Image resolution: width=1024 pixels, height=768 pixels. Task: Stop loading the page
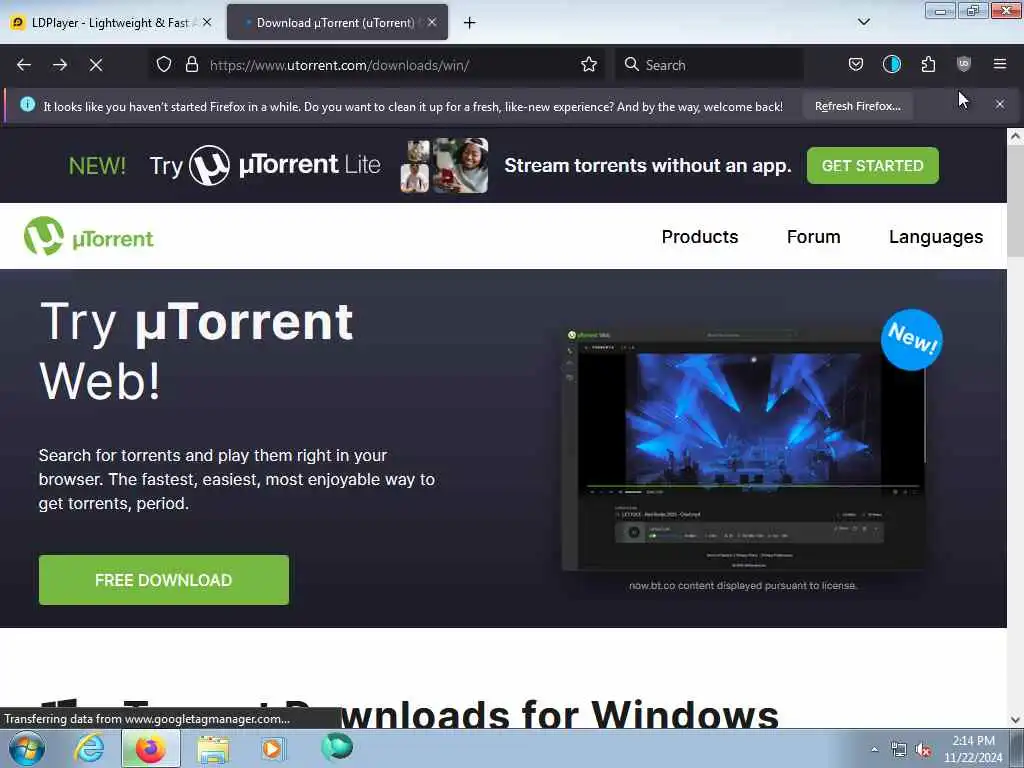96,65
